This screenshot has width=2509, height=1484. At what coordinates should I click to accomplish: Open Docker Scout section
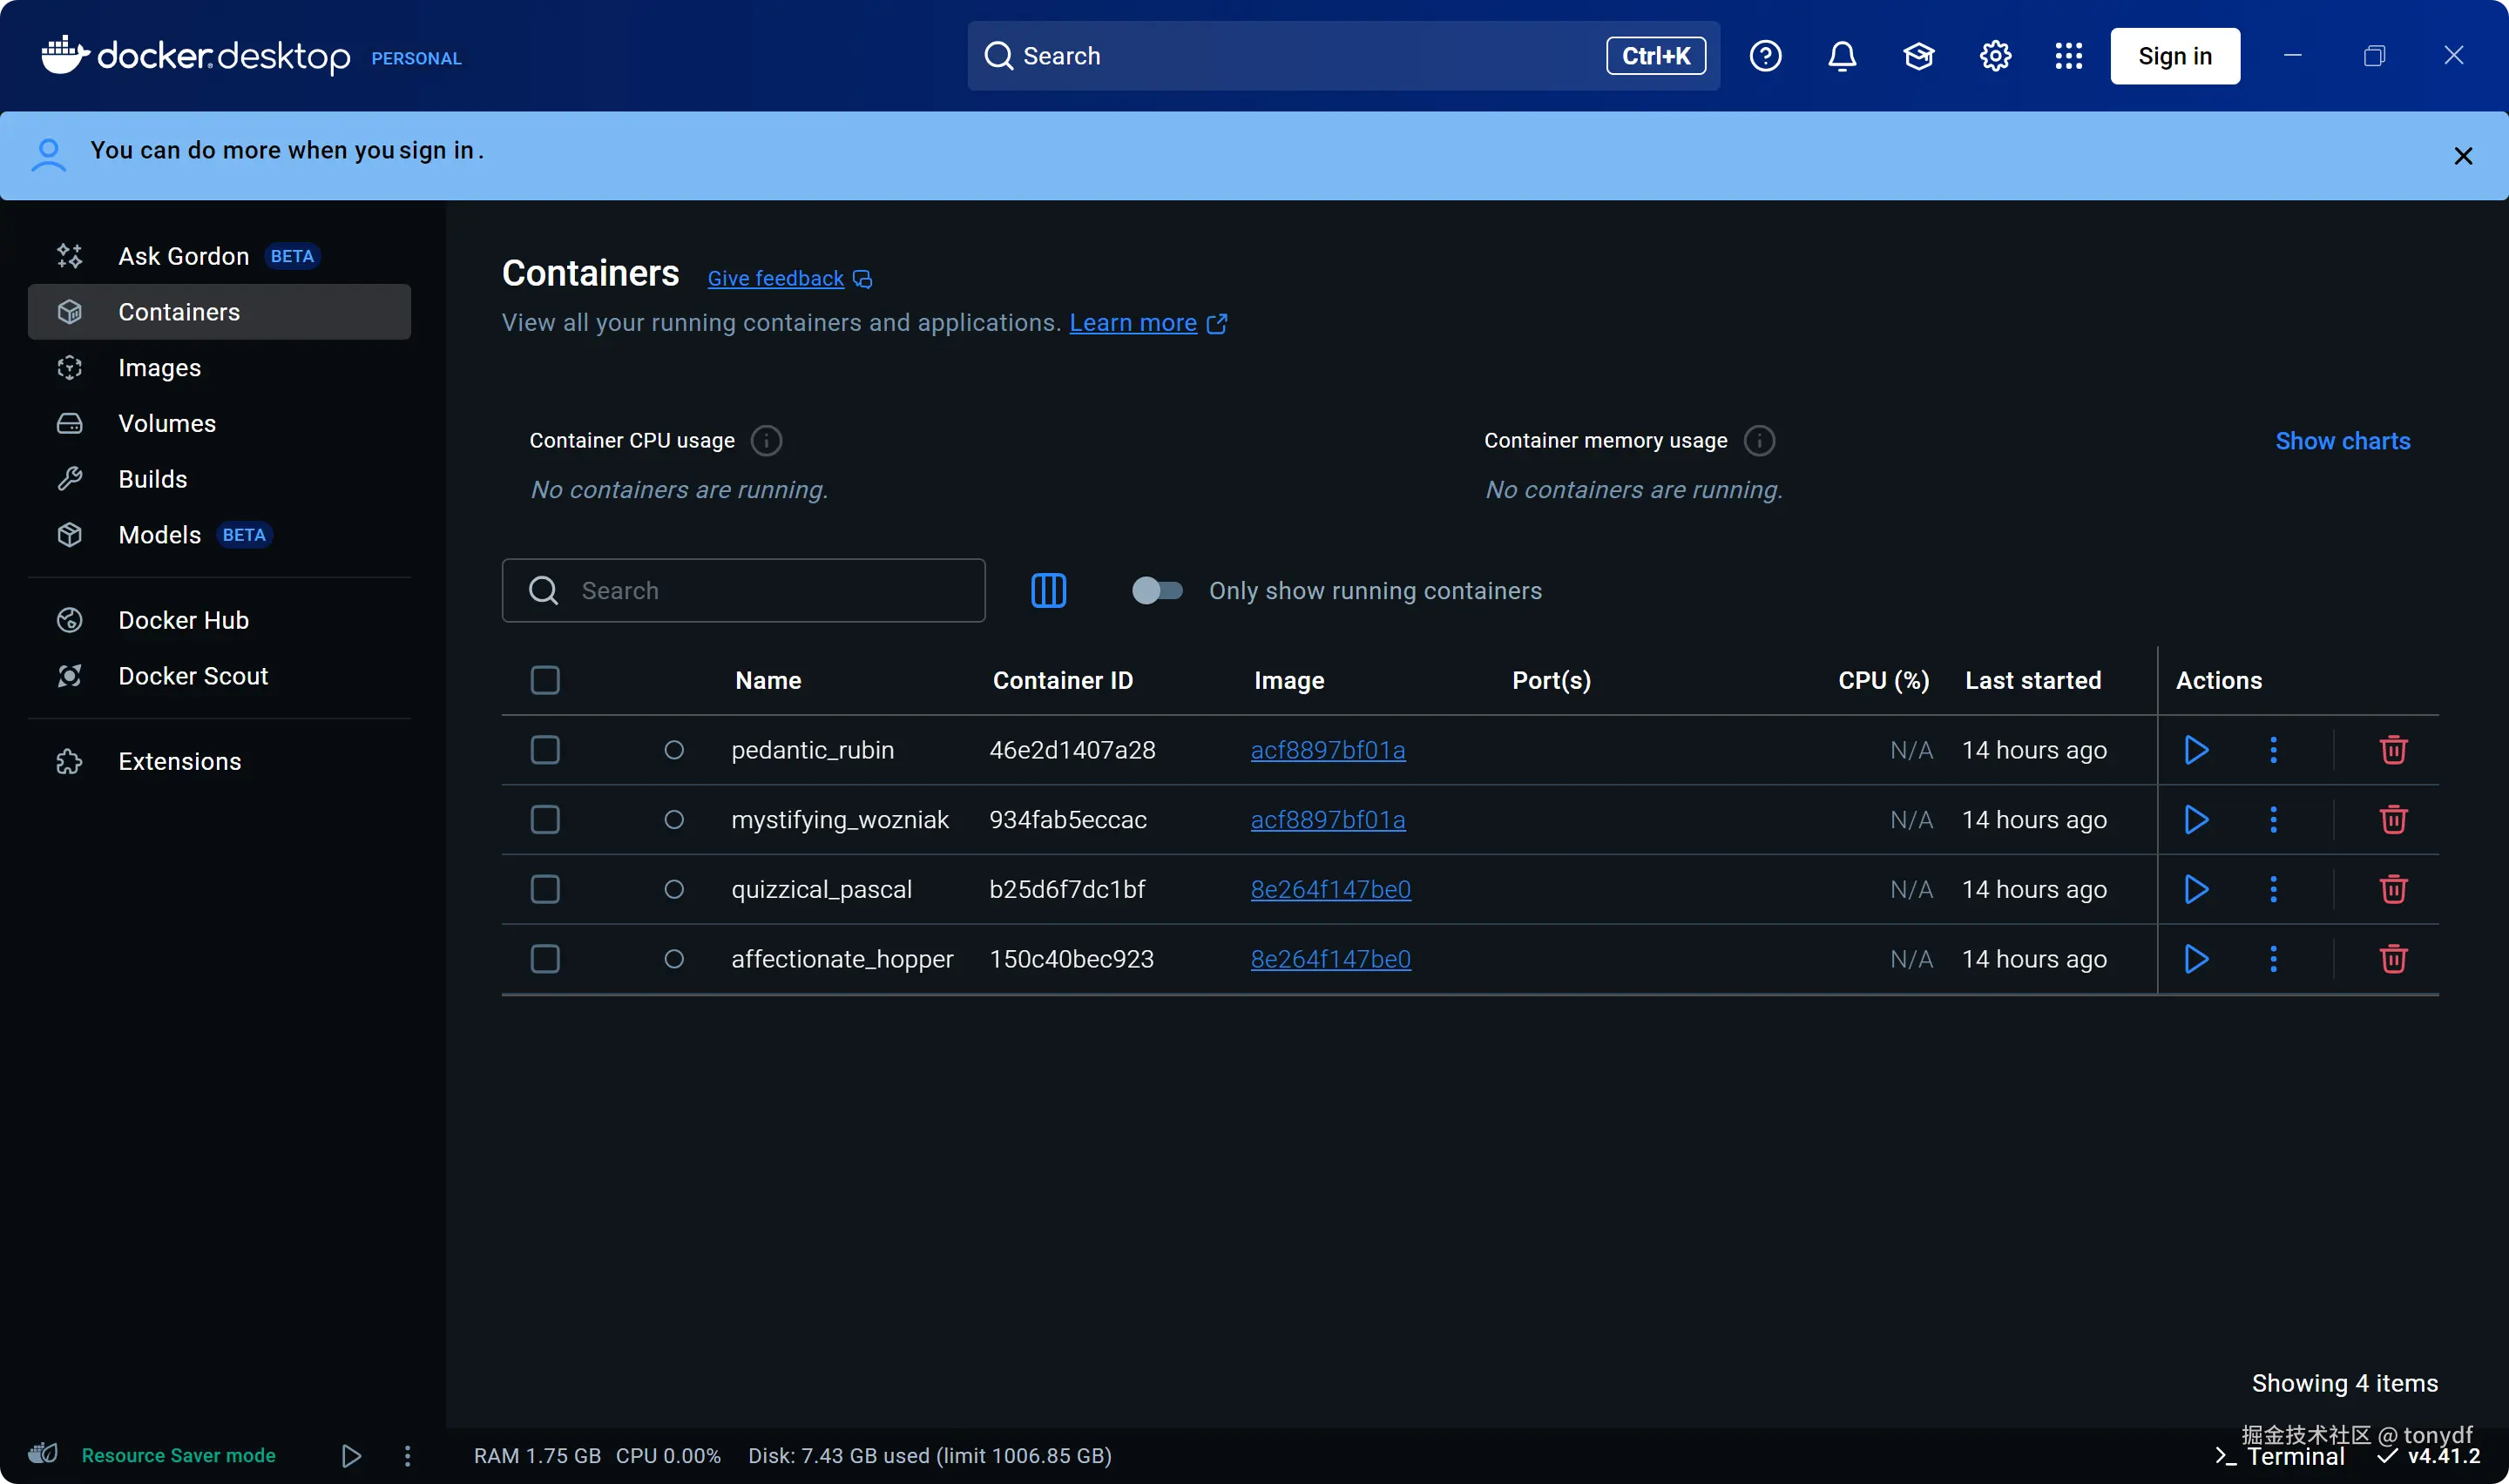[193, 676]
